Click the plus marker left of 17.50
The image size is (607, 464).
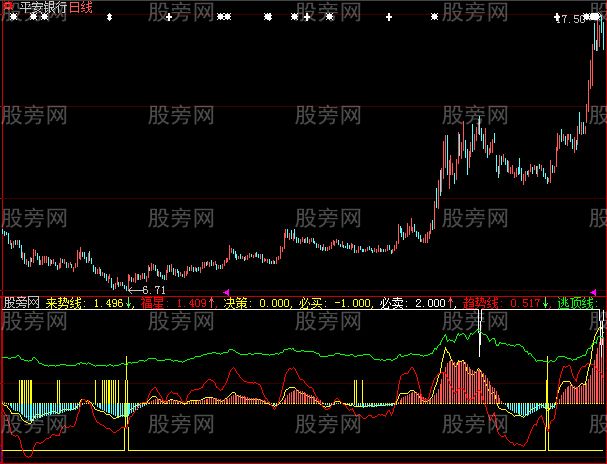pos(556,18)
